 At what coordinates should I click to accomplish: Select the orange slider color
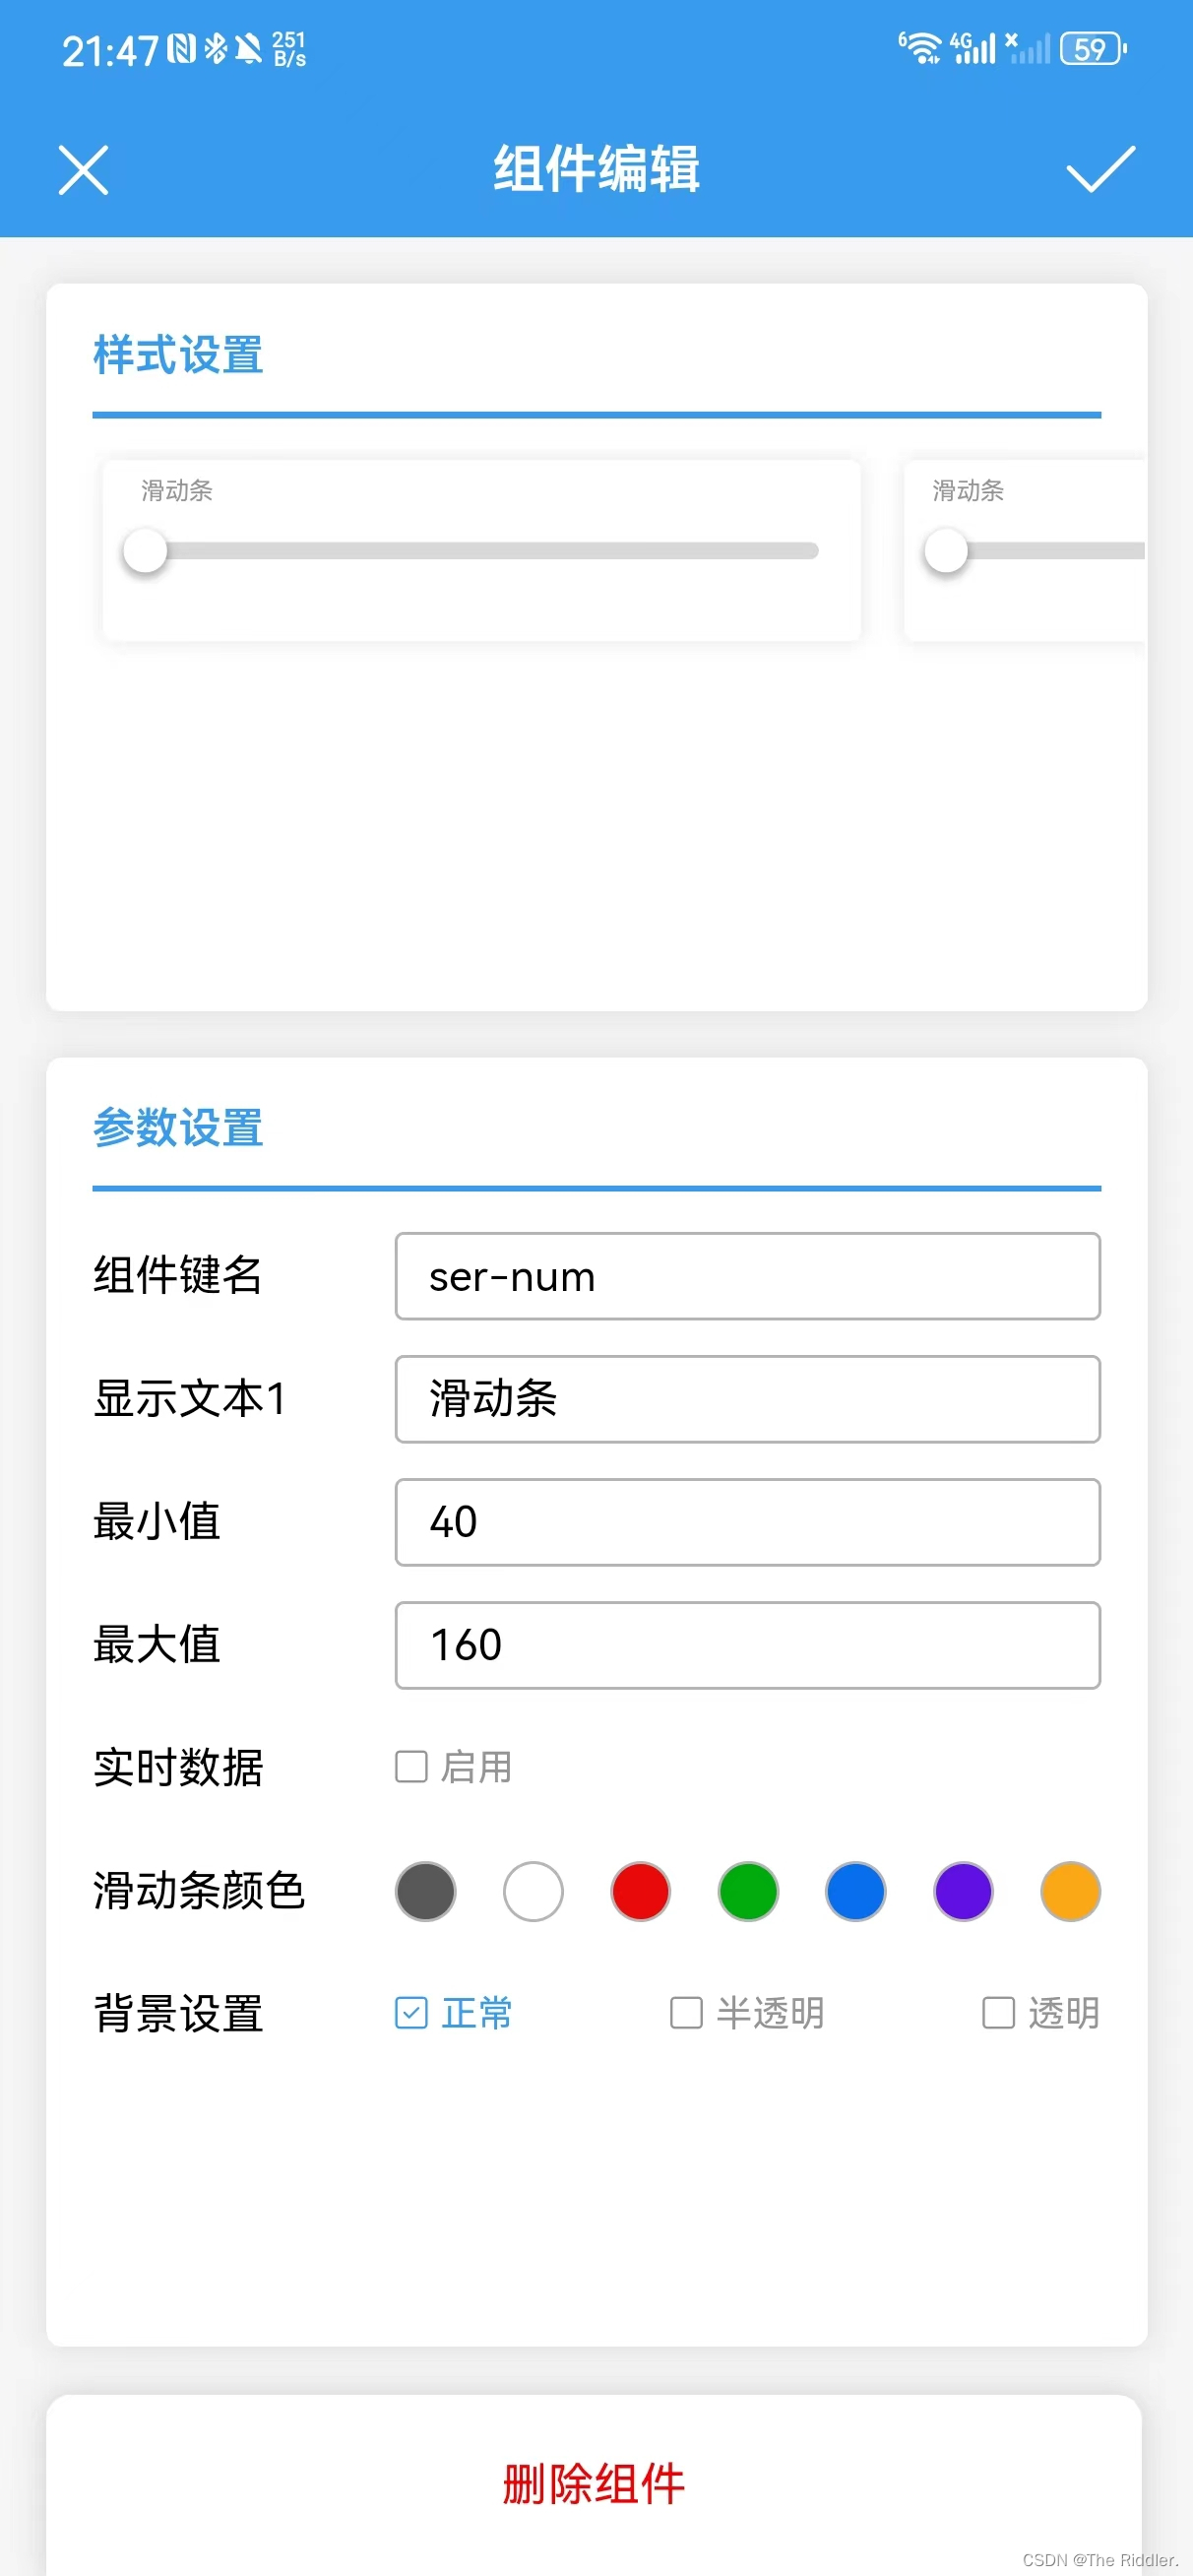(x=1070, y=1891)
